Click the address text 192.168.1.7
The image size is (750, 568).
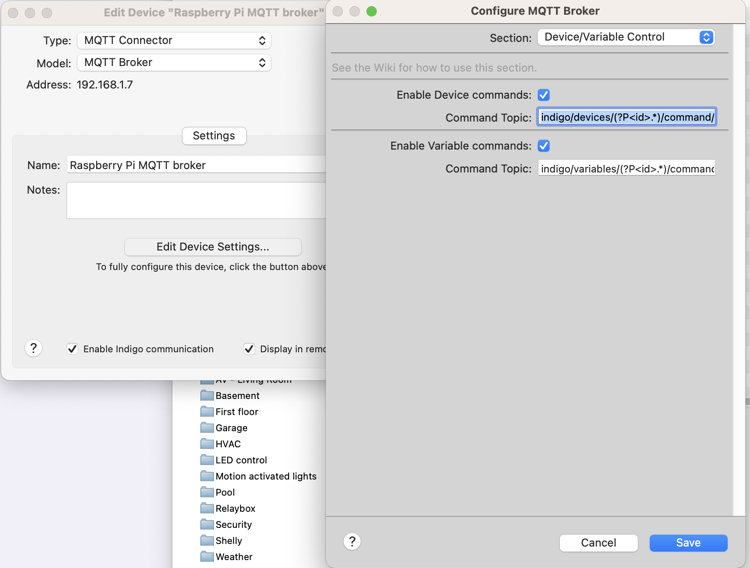[105, 85]
